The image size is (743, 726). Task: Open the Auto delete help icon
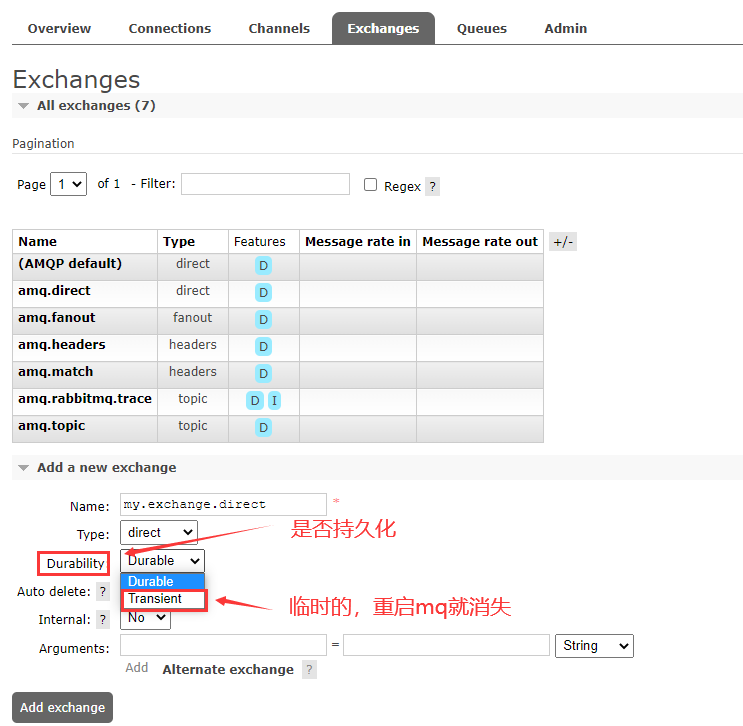103,591
